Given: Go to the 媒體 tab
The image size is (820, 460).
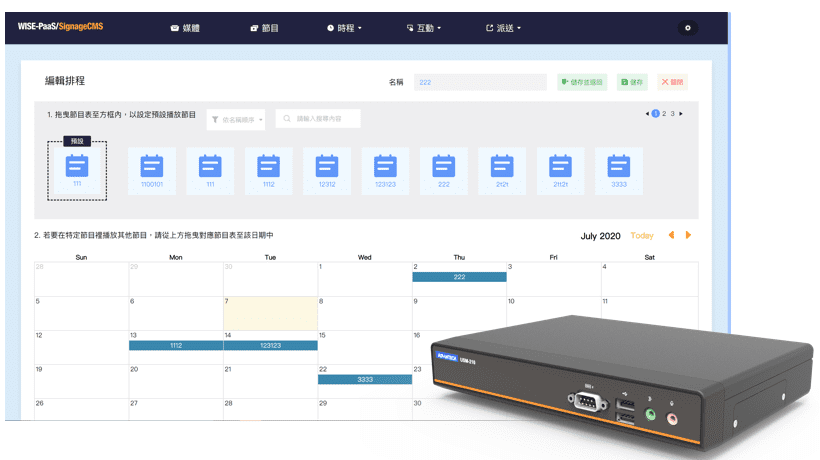Looking at the screenshot, I should pyautogui.click(x=182, y=28).
